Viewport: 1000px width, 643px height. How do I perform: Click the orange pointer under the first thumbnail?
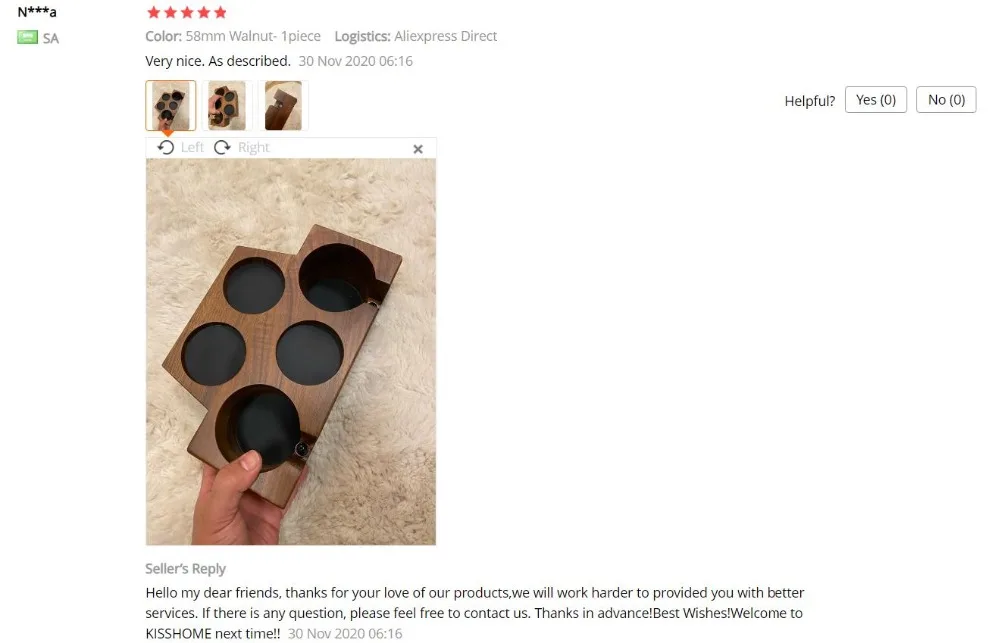(167, 133)
